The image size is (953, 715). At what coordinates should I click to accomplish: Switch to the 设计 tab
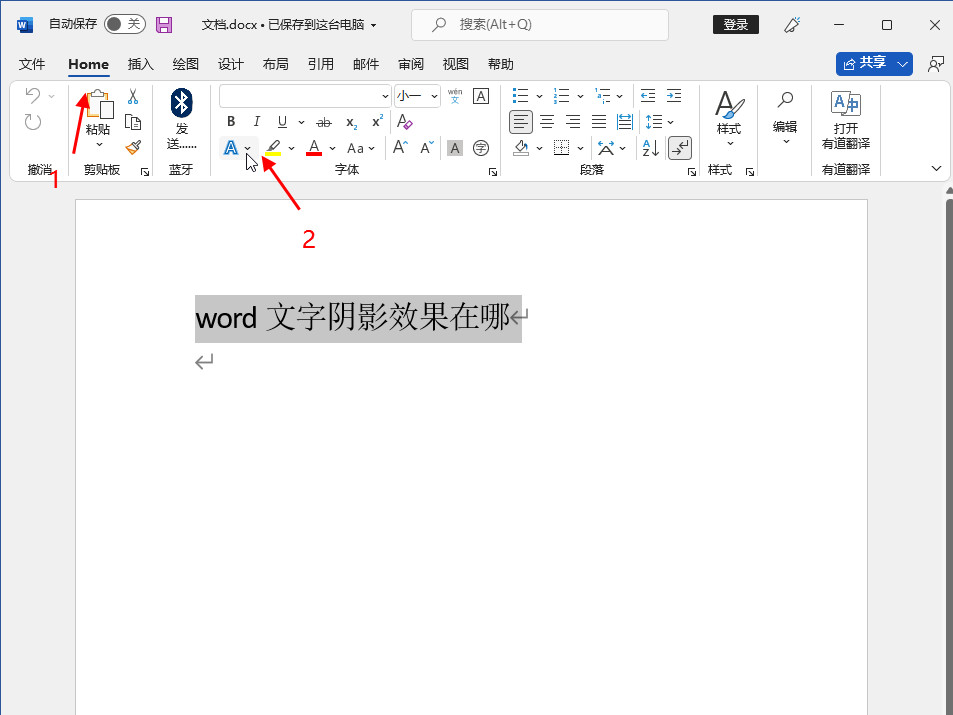(230, 64)
